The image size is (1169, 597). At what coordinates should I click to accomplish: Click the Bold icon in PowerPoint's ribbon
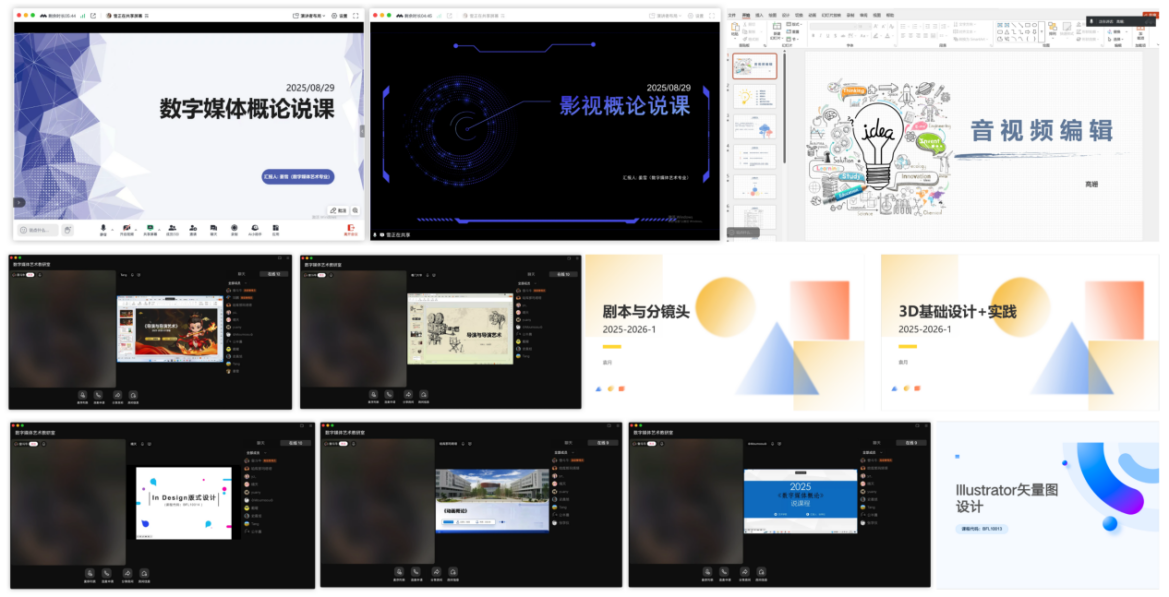(812, 35)
